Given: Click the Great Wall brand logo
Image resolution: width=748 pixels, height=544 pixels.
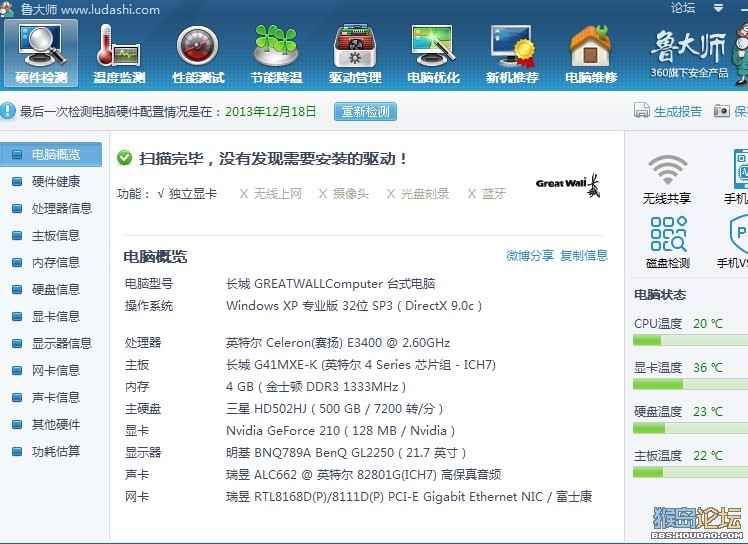Looking at the screenshot, I should [568, 185].
